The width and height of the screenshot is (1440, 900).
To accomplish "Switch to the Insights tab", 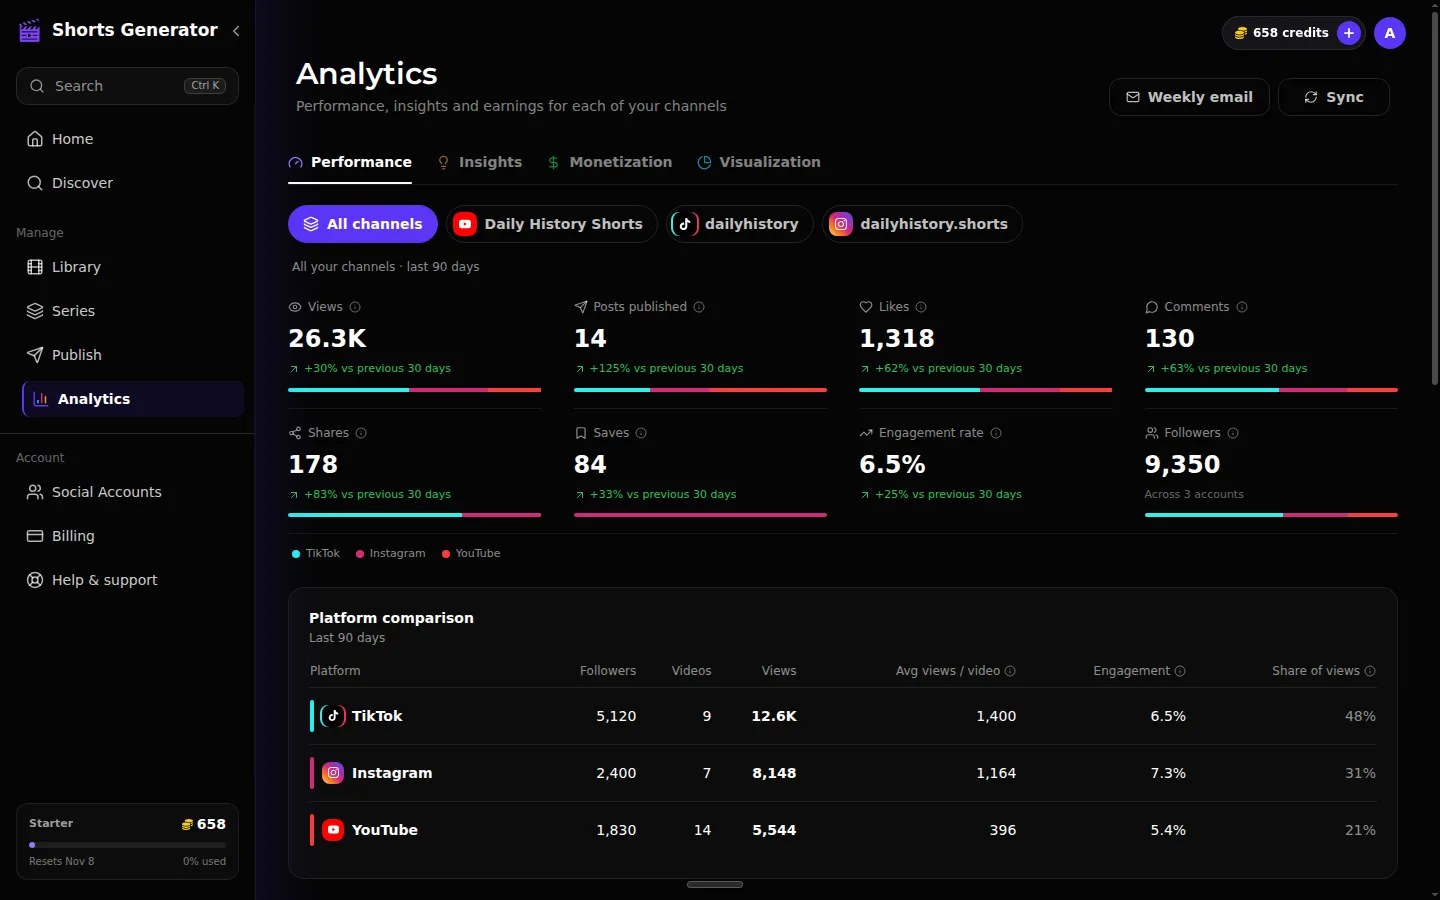I will coord(480,162).
